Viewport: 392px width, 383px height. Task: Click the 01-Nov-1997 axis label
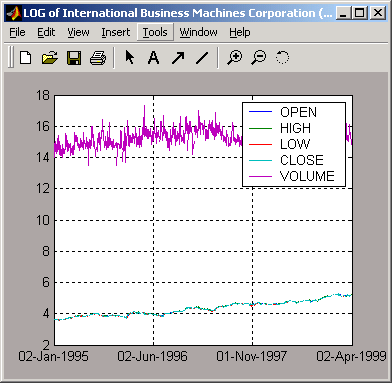[251, 356]
